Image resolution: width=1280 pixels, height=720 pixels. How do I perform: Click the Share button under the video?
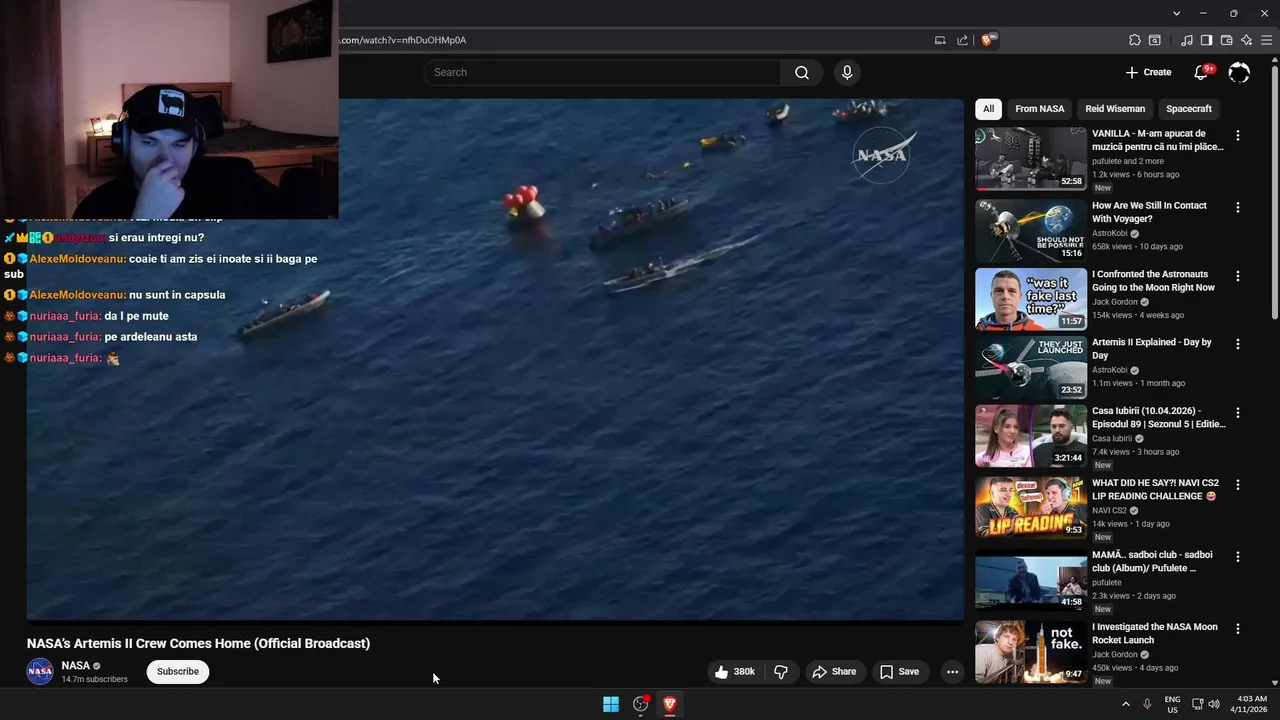(x=834, y=672)
